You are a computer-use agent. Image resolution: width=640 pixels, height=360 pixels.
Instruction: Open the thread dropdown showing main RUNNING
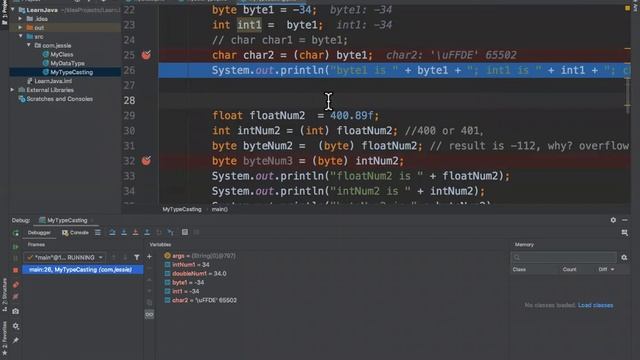tap(65, 257)
